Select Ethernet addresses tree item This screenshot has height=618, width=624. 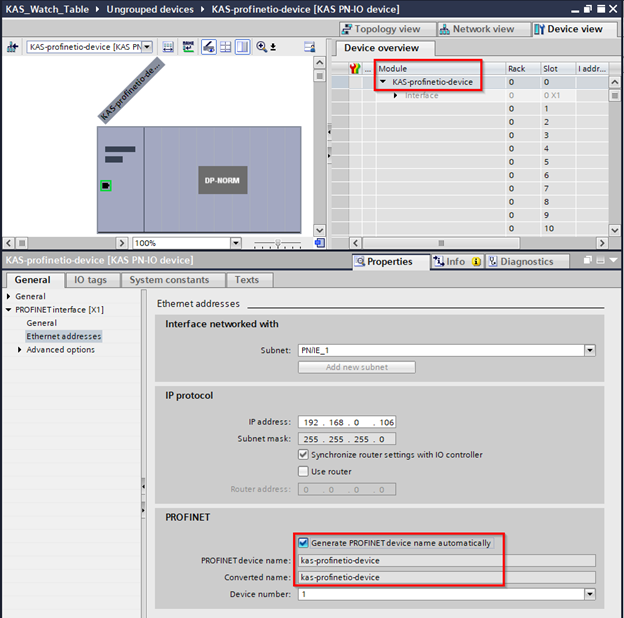[x=64, y=336]
